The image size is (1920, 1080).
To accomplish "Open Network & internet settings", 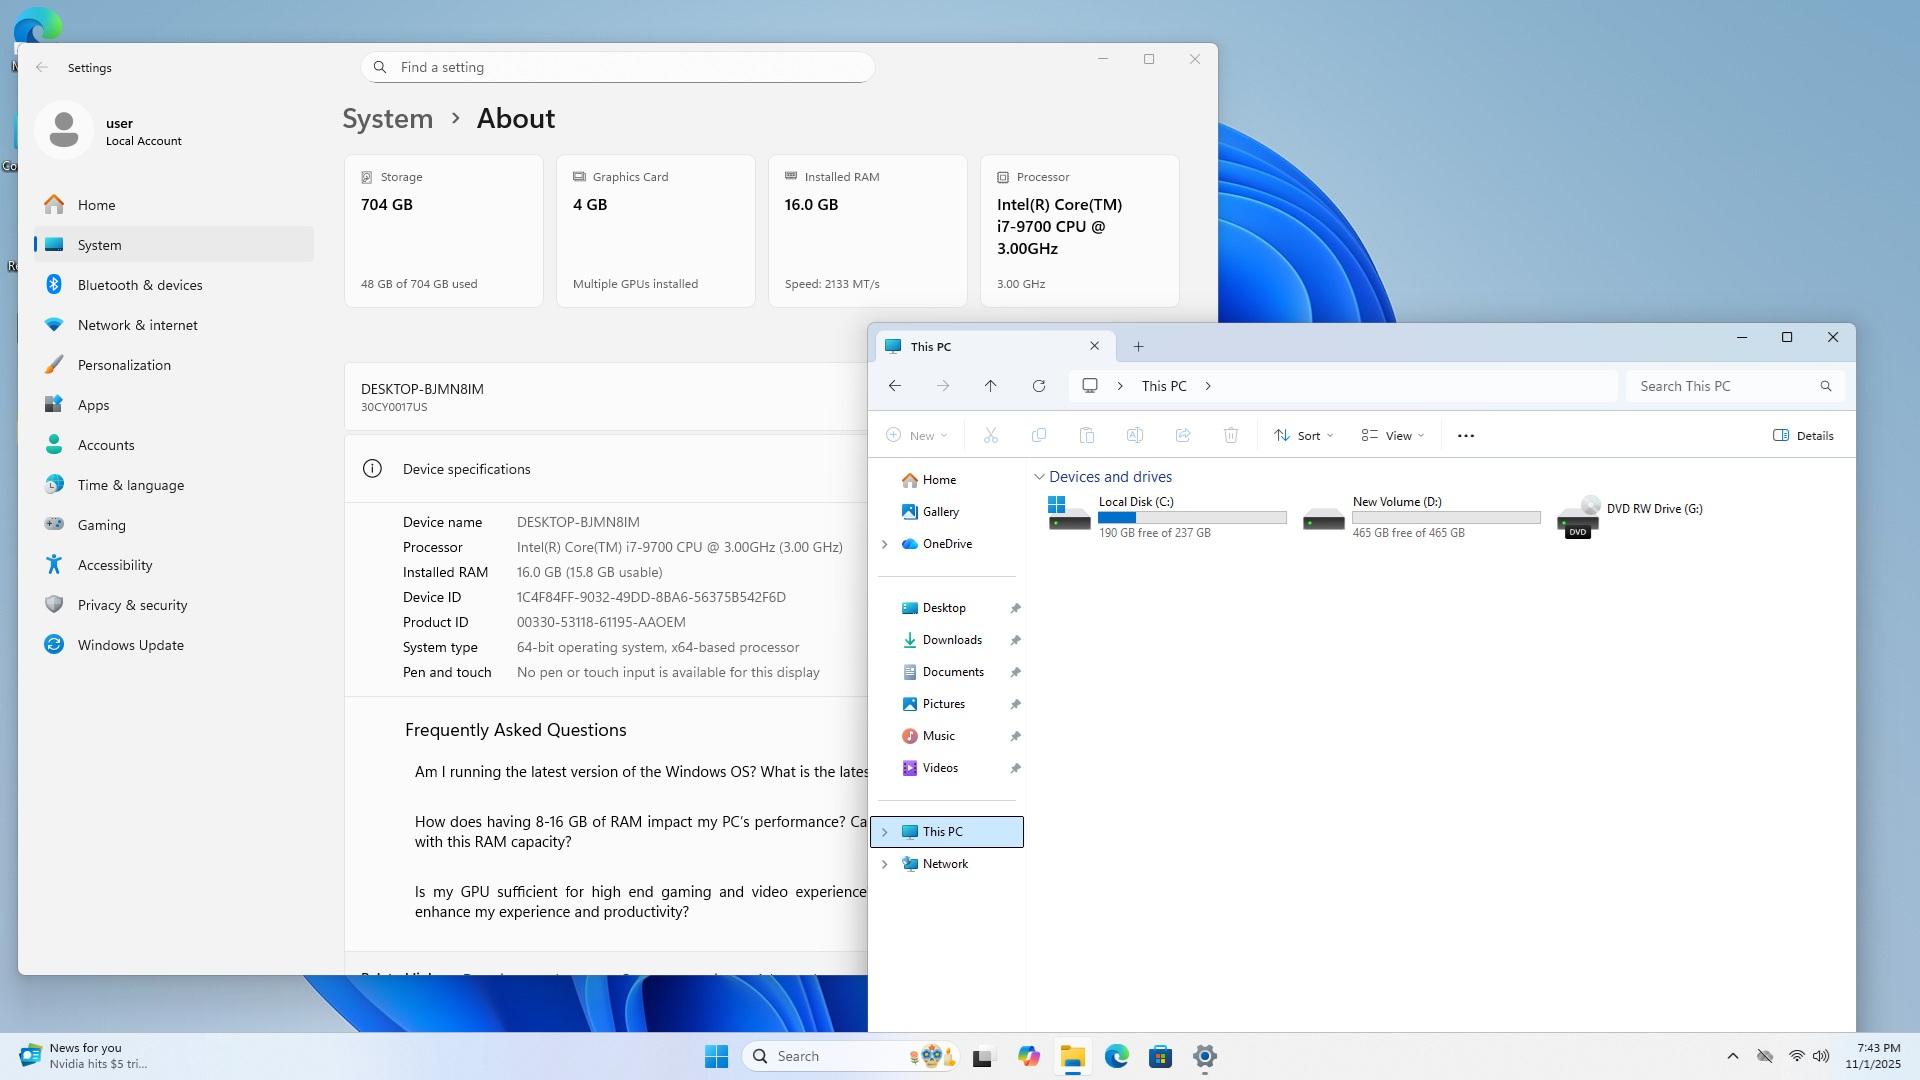I will (x=174, y=325).
